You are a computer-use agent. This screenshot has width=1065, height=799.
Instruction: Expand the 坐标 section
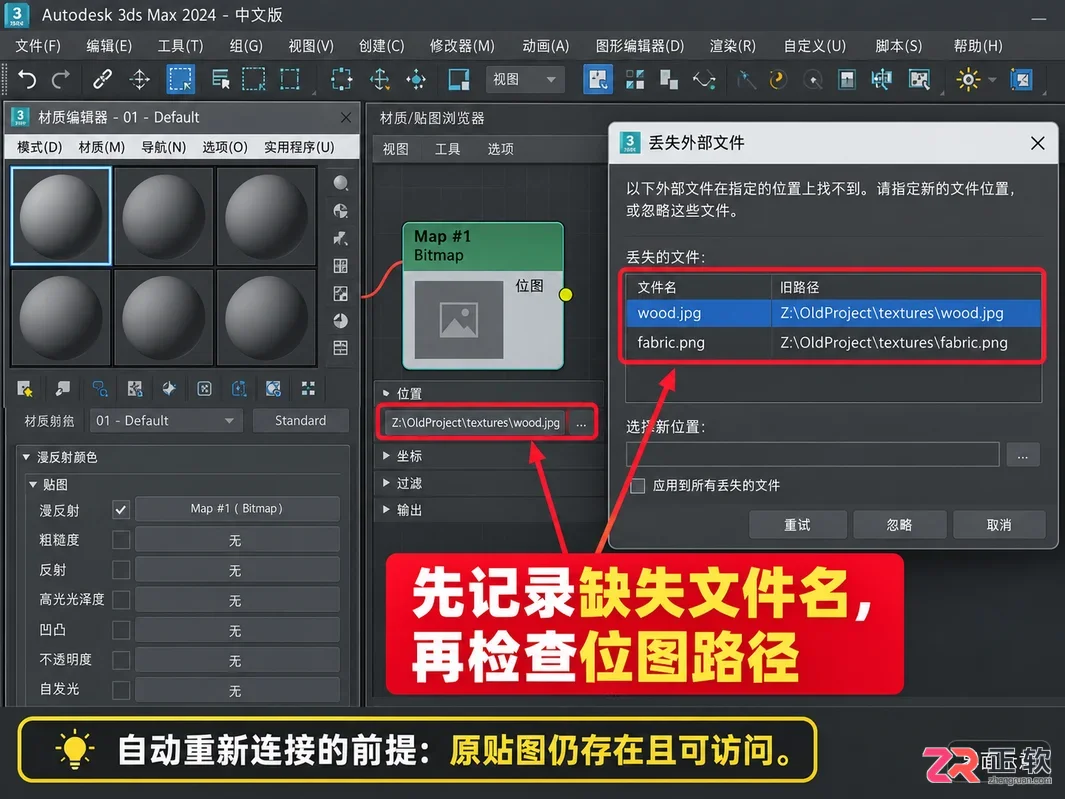coord(386,455)
